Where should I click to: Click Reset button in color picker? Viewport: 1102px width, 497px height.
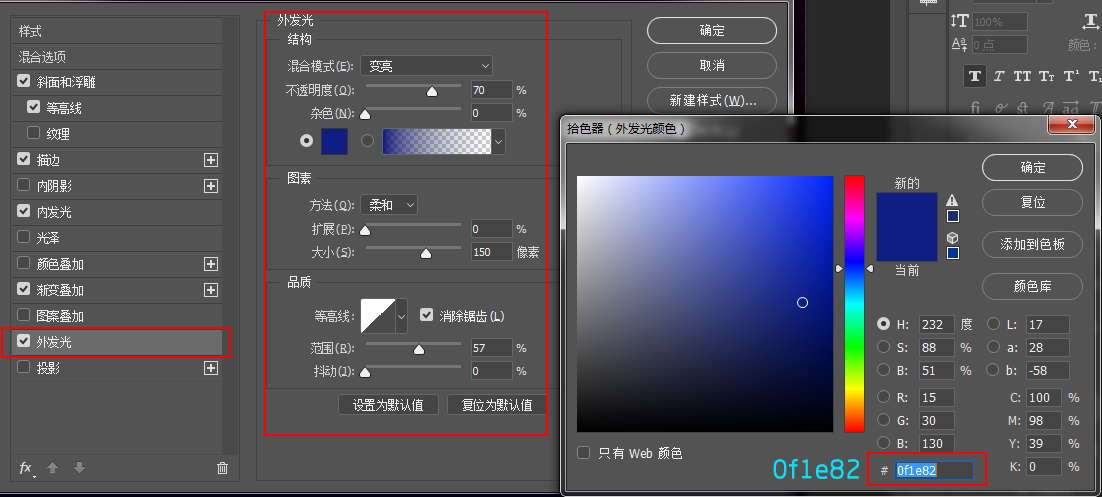[x=1032, y=202]
